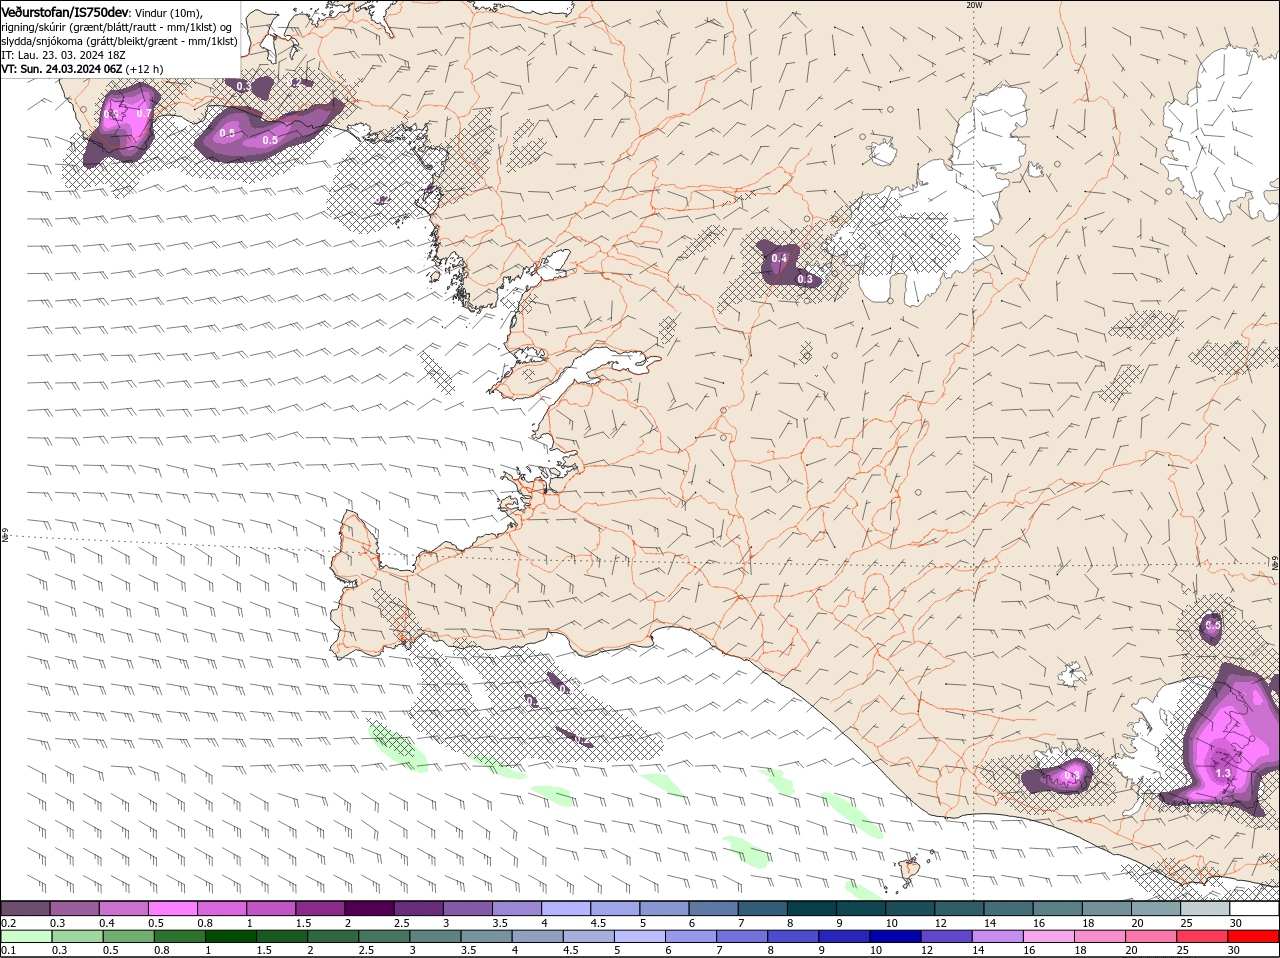This screenshot has height=958, width=1280.
Task: Click the small island off the south coast
Action: tap(909, 869)
